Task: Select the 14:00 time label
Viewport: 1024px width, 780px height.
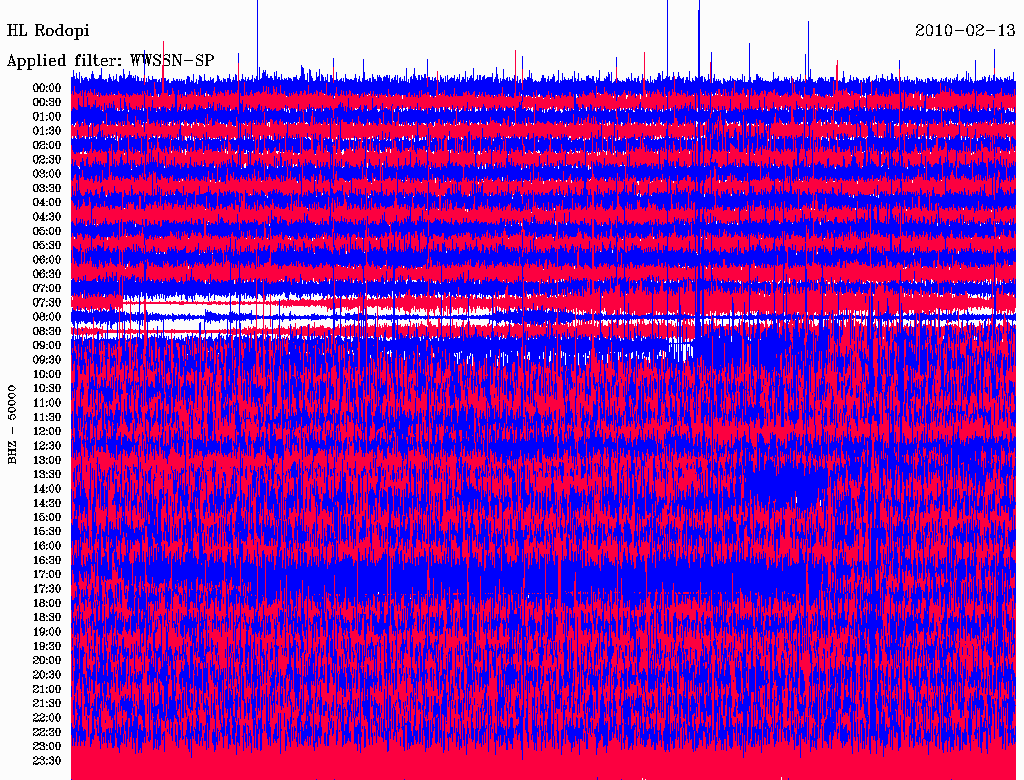Action: coord(47,489)
